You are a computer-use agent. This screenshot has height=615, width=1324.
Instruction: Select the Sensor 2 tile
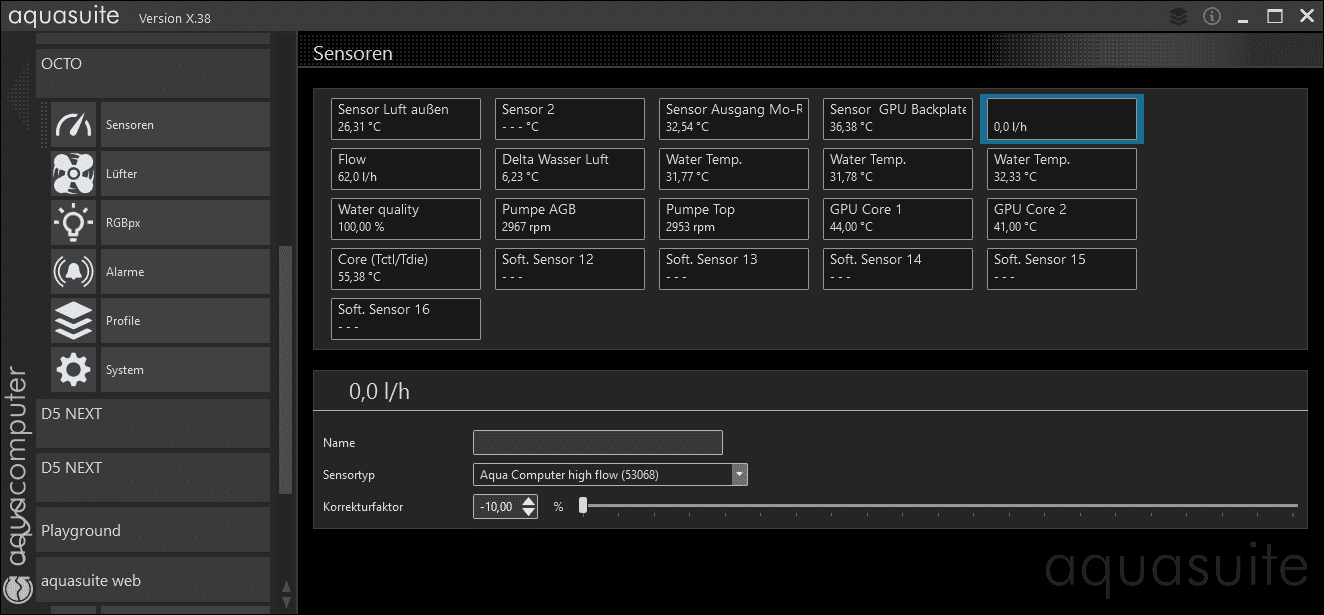tap(570, 119)
